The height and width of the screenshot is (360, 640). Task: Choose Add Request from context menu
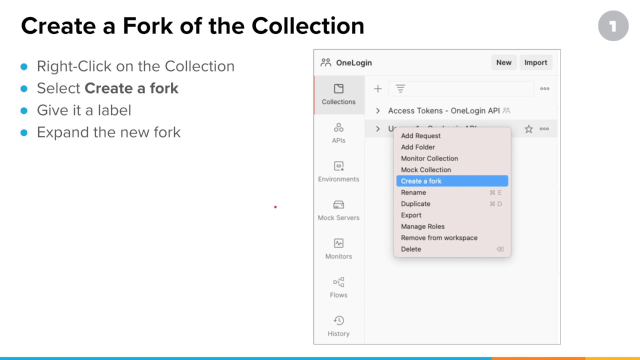tap(452, 136)
